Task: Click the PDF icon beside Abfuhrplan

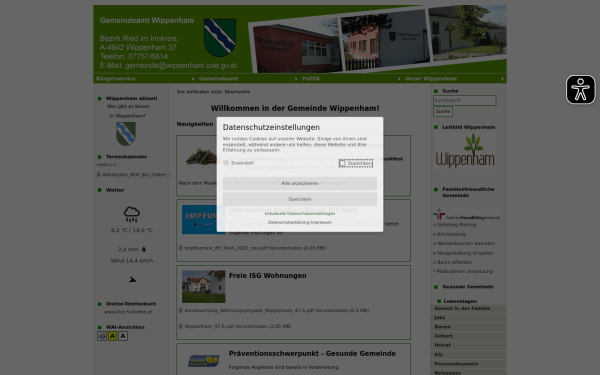Action: pyautogui.click(x=99, y=174)
